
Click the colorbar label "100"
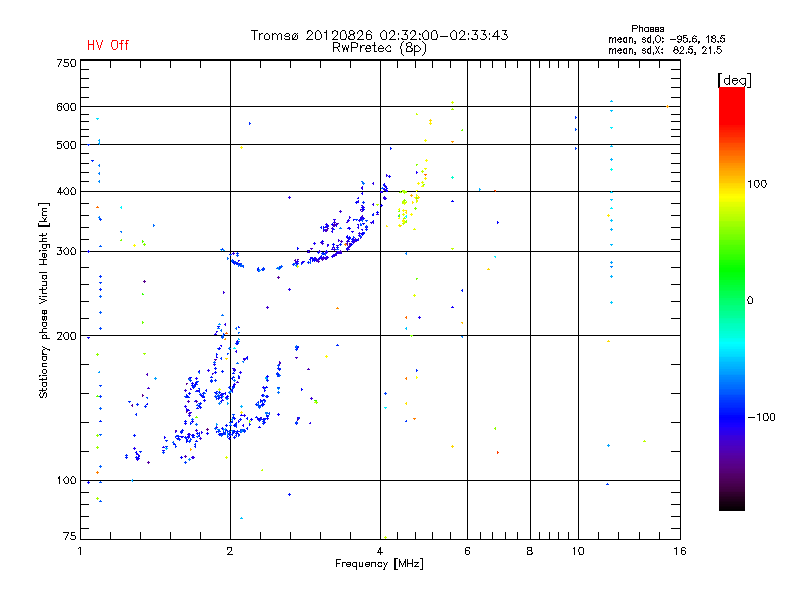click(x=757, y=184)
